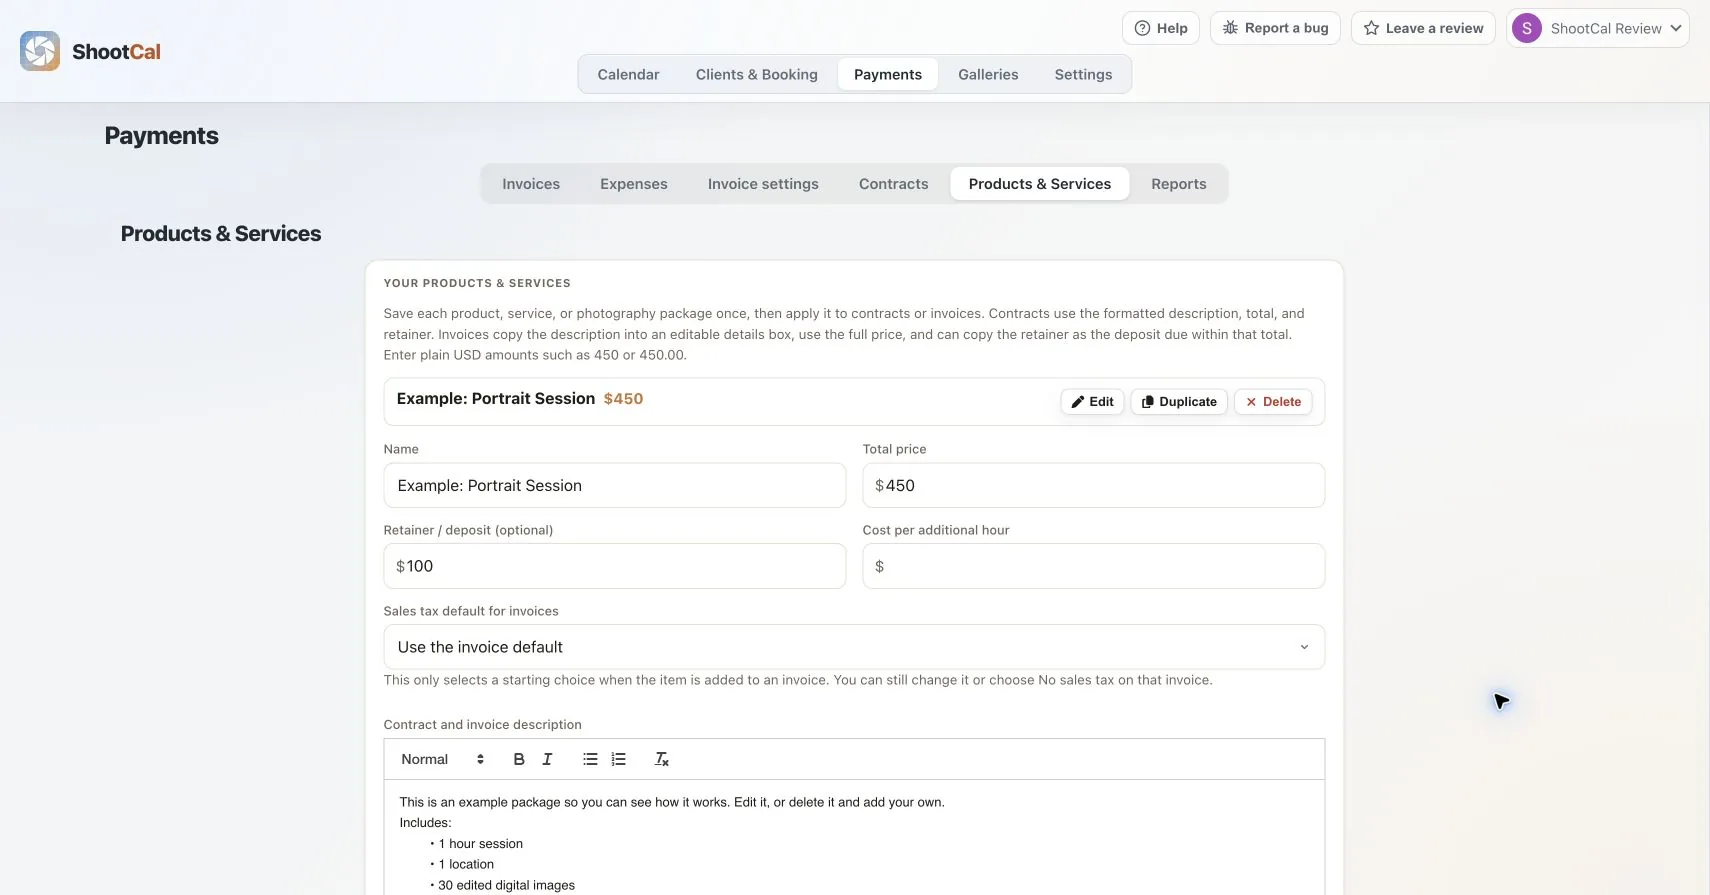Open the Settings tab
This screenshot has width=1710, height=895.
(1083, 74)
